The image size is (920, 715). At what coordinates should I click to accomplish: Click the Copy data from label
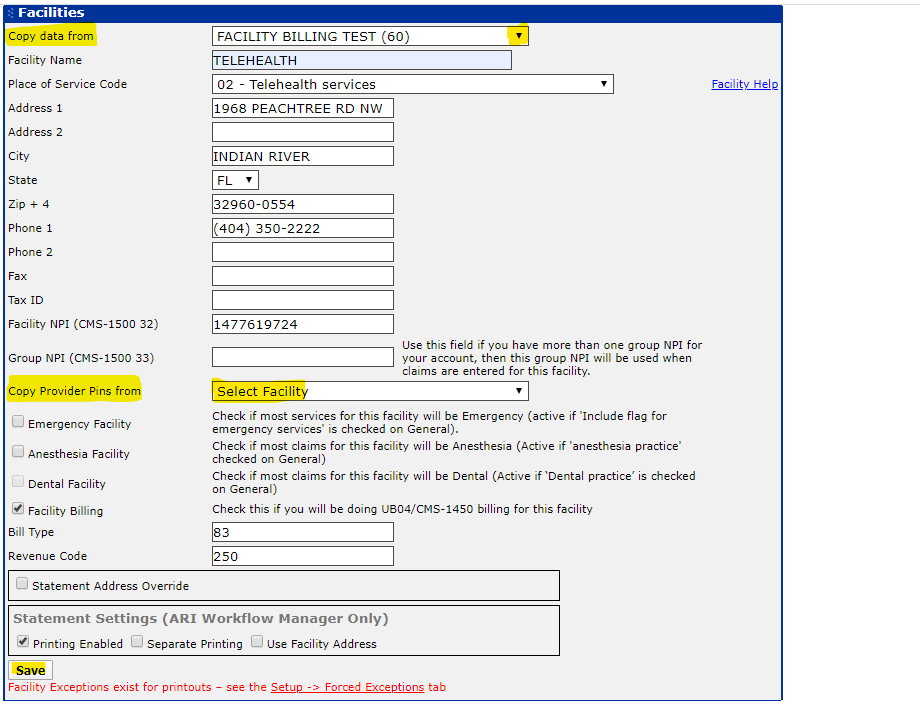[x=50, y=36]
